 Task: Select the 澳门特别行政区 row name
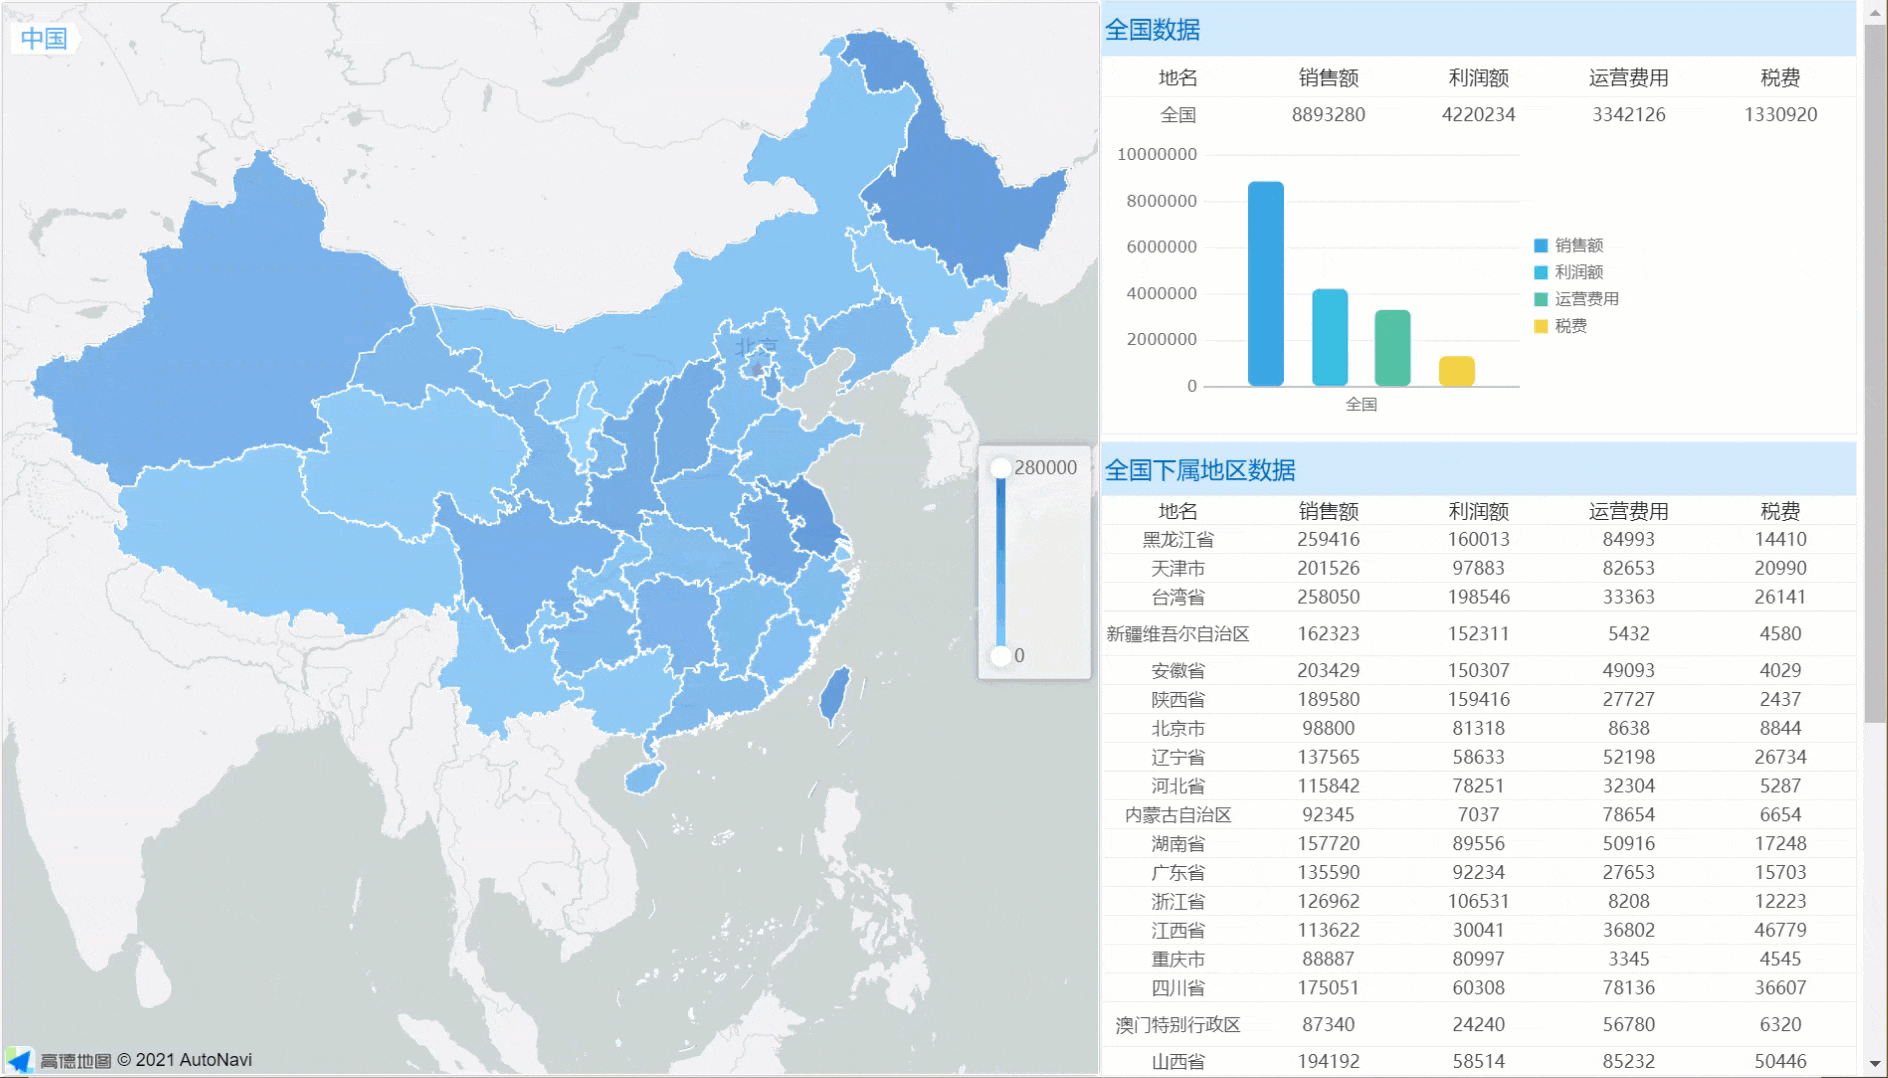click(x=1178, y=1025)
